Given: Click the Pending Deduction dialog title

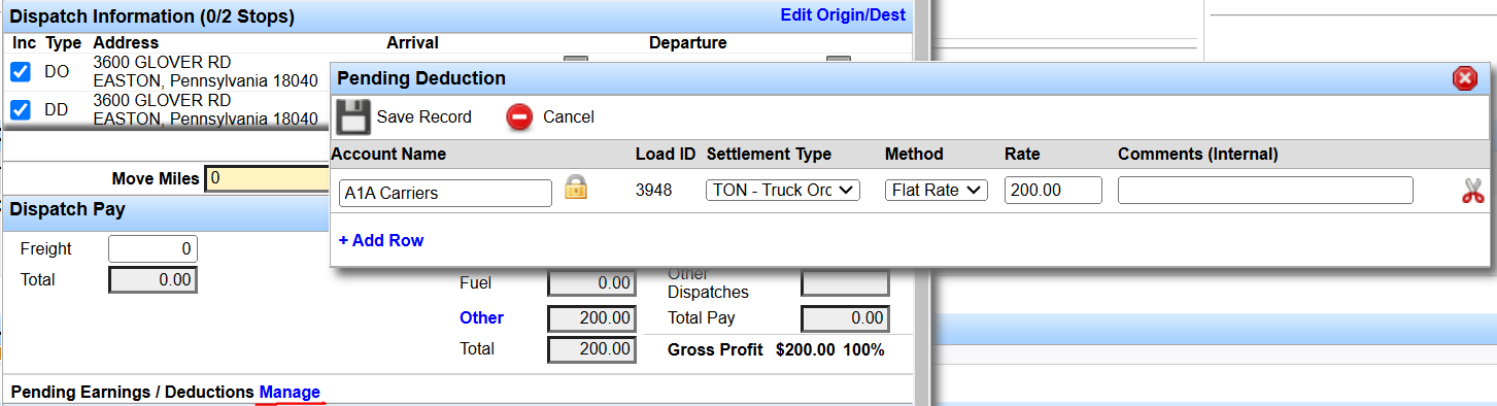Looking at the screenshot, I should click(x=421, y=78).
